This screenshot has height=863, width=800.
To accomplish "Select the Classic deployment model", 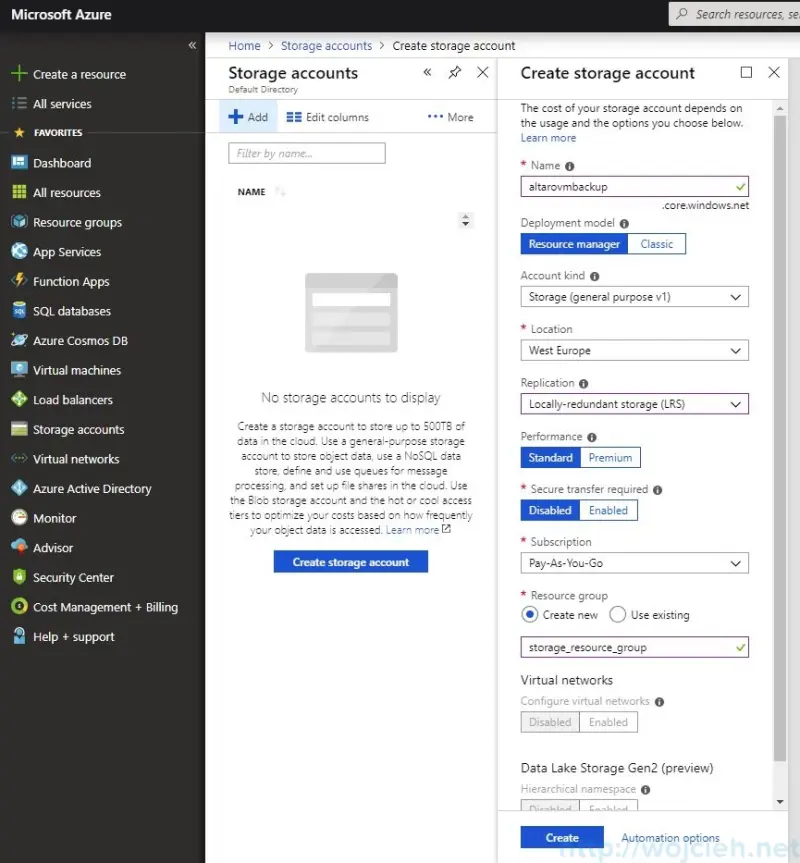I will click(657, 243).
